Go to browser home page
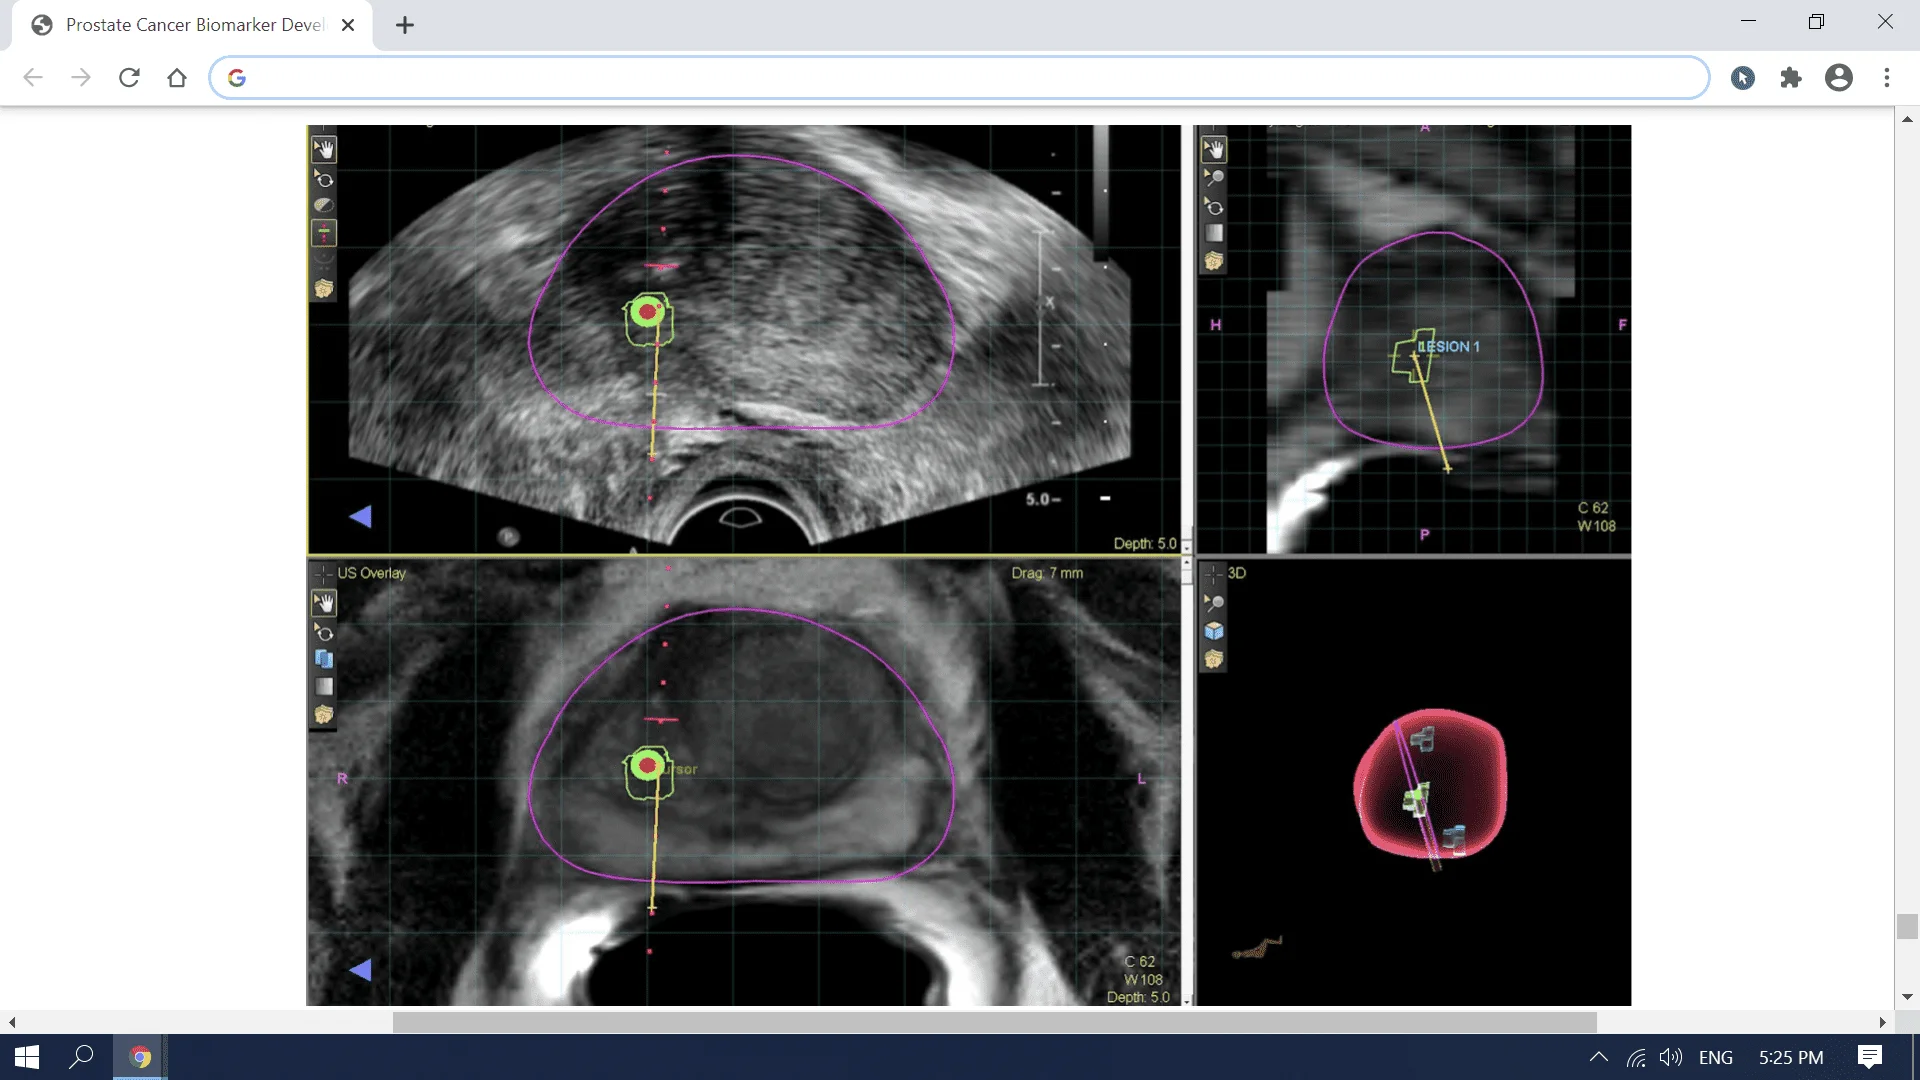Screen dimensions: 1920x1080 pyautogui.click(x=177, y=77)
